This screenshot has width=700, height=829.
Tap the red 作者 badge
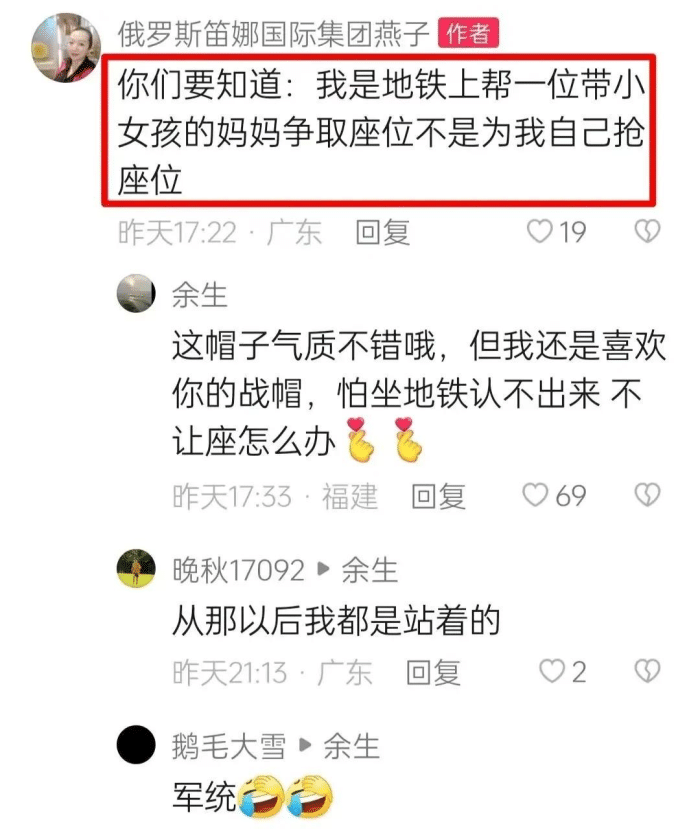[468, 33]
